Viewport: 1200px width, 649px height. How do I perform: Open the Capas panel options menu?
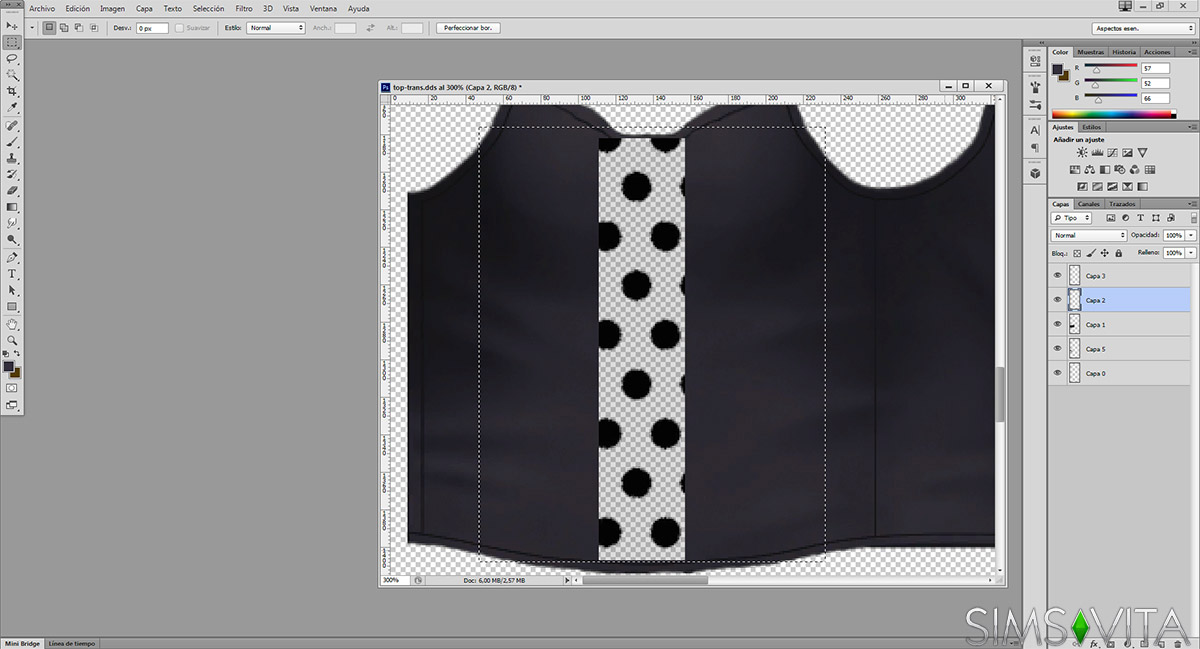pos(1192,204)
